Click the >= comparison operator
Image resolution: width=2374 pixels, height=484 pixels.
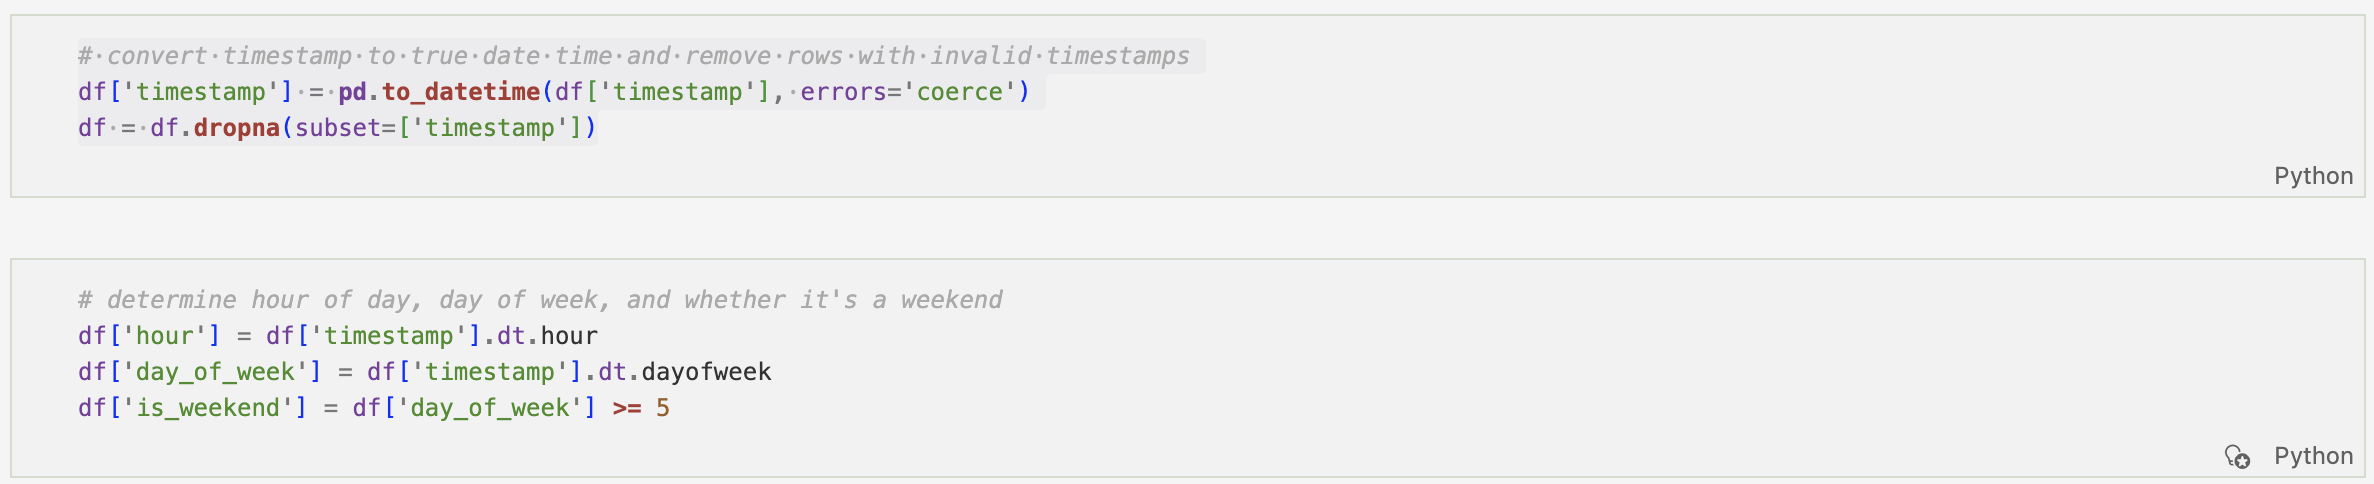coord(627,408)
